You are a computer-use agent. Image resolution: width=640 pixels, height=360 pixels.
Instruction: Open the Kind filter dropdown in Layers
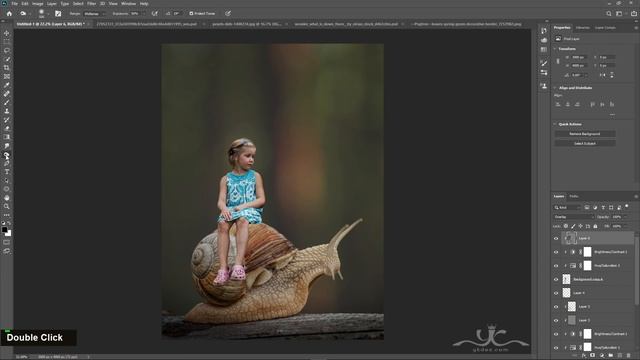coord(567,207)
